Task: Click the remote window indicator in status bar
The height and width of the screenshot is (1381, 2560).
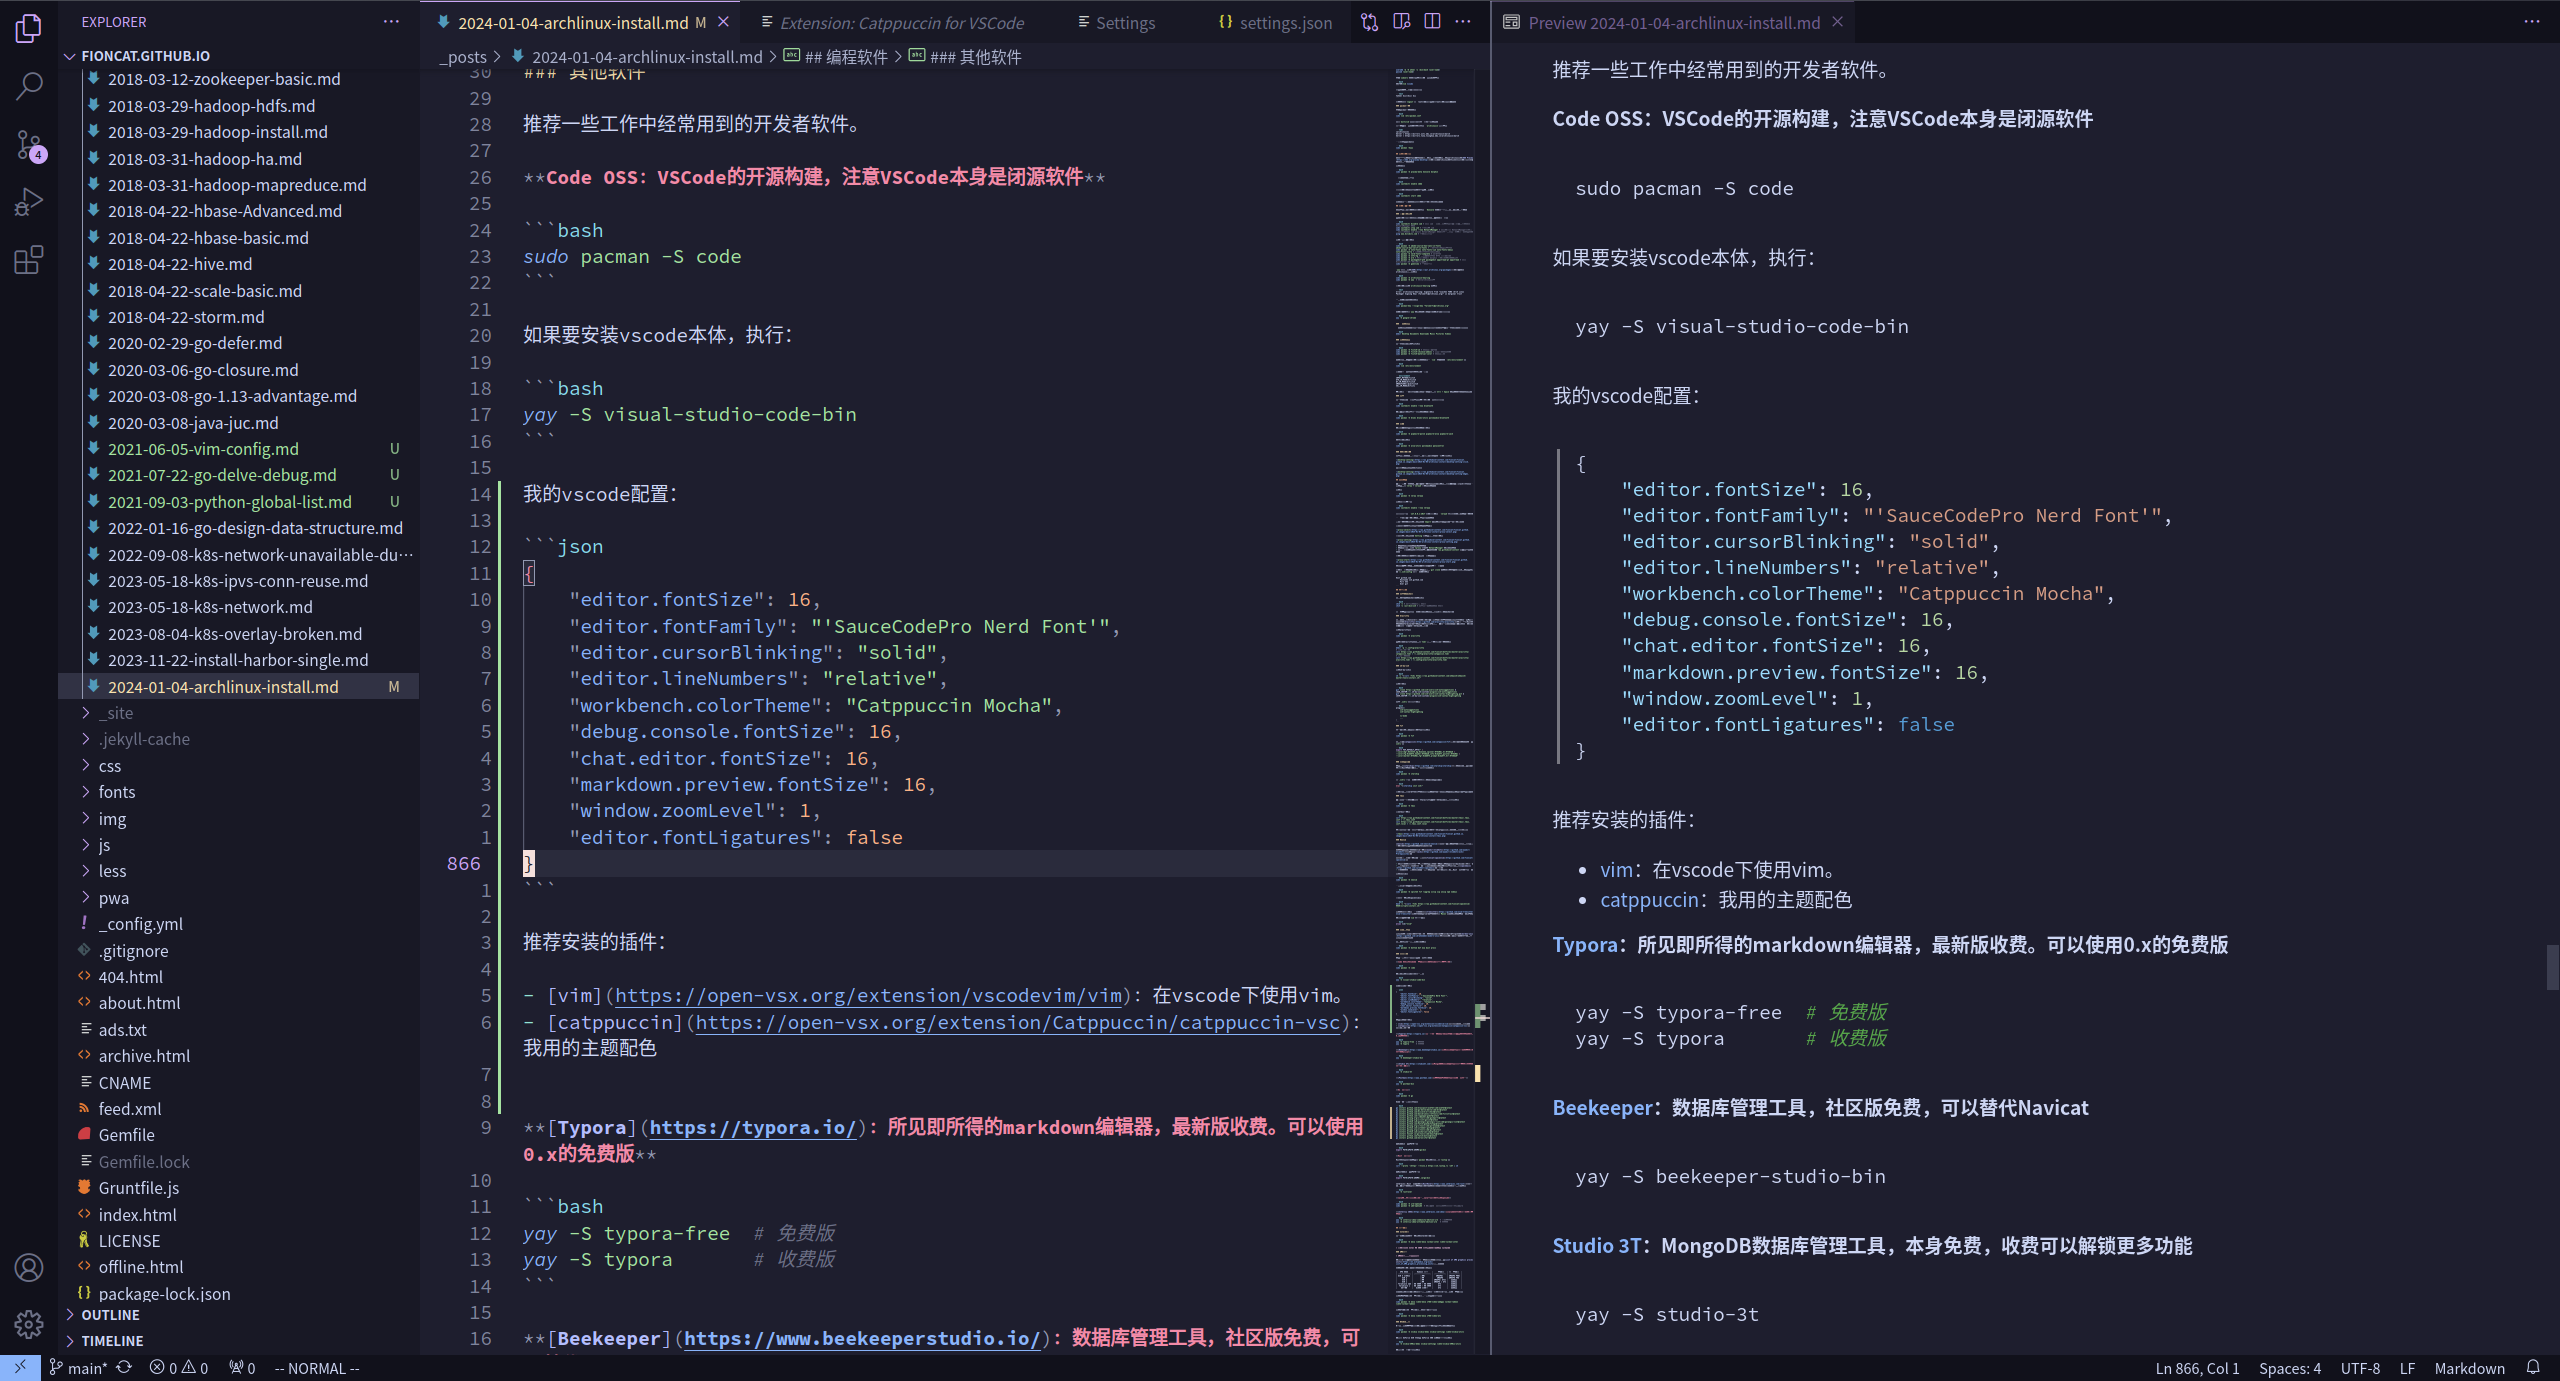Action: 20,1367
